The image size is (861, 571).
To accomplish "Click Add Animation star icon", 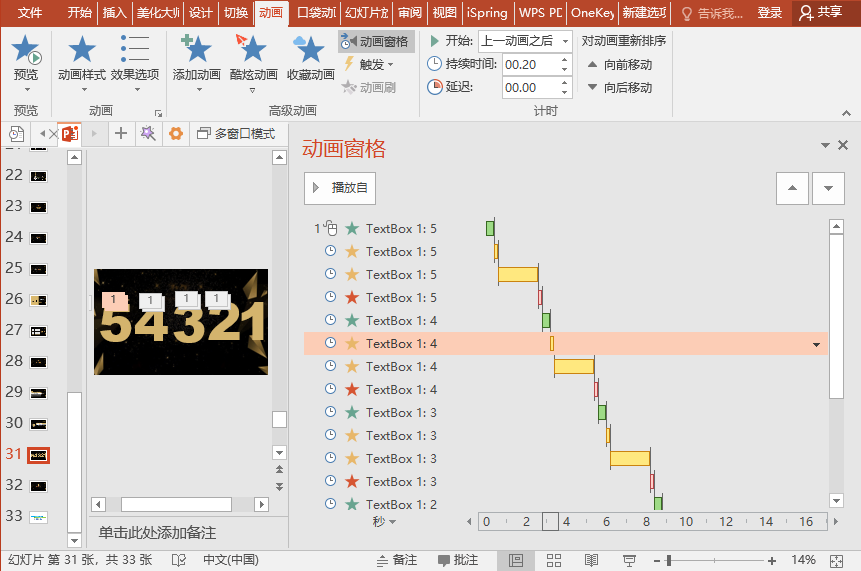I will tap(196, 48).
